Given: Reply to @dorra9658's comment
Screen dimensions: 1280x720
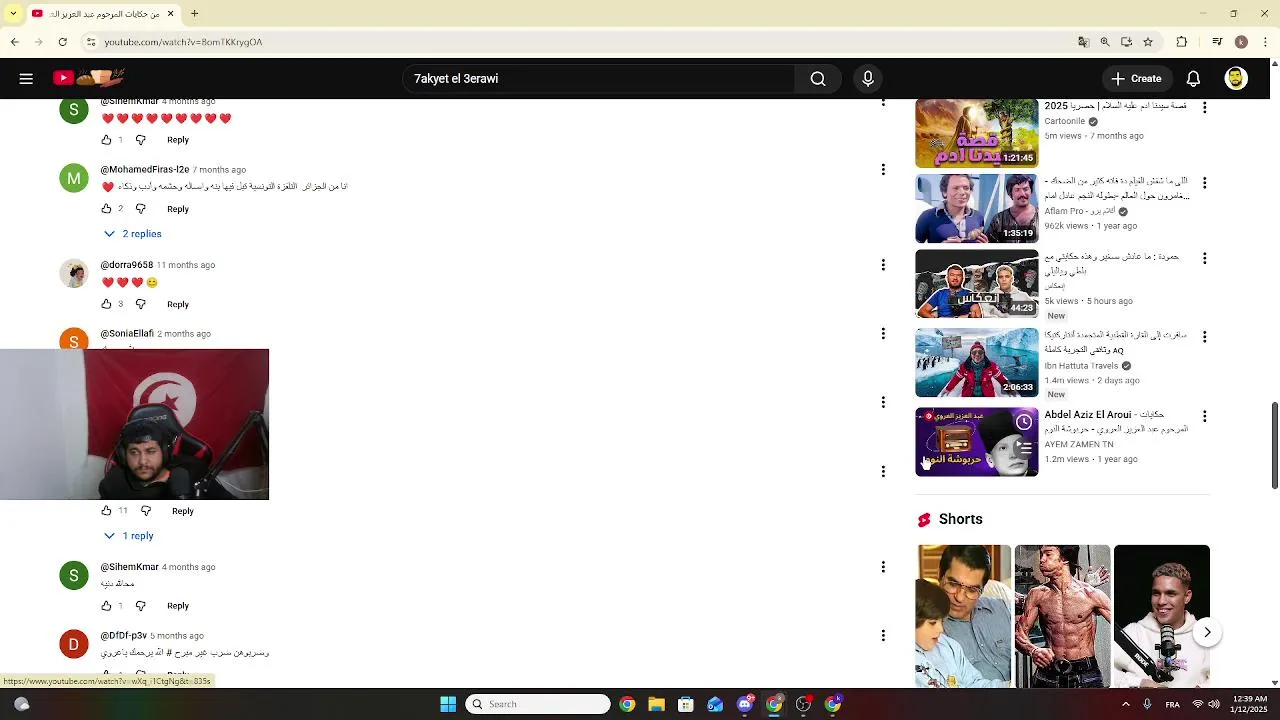Looking at the screenshot, I should pyautogui.click(x=178, y=304).
